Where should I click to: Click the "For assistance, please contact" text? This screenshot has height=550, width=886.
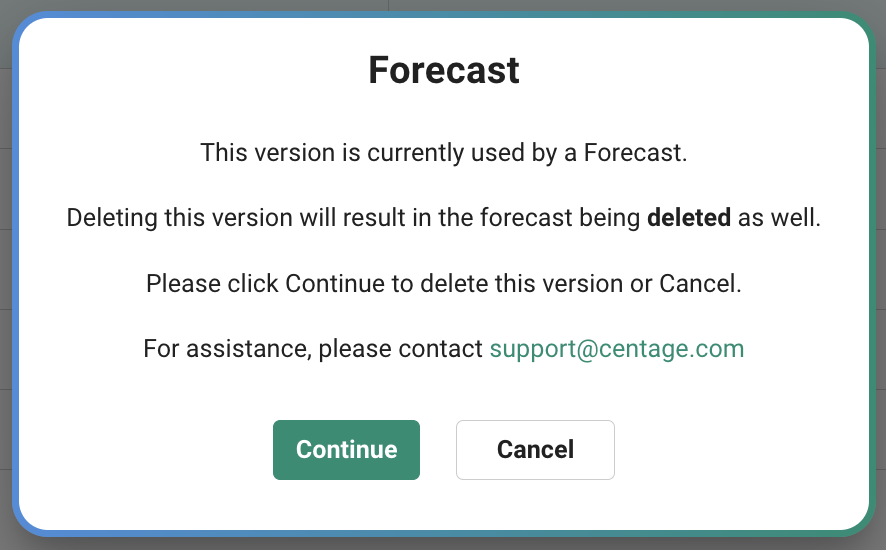tap(313, 349)
